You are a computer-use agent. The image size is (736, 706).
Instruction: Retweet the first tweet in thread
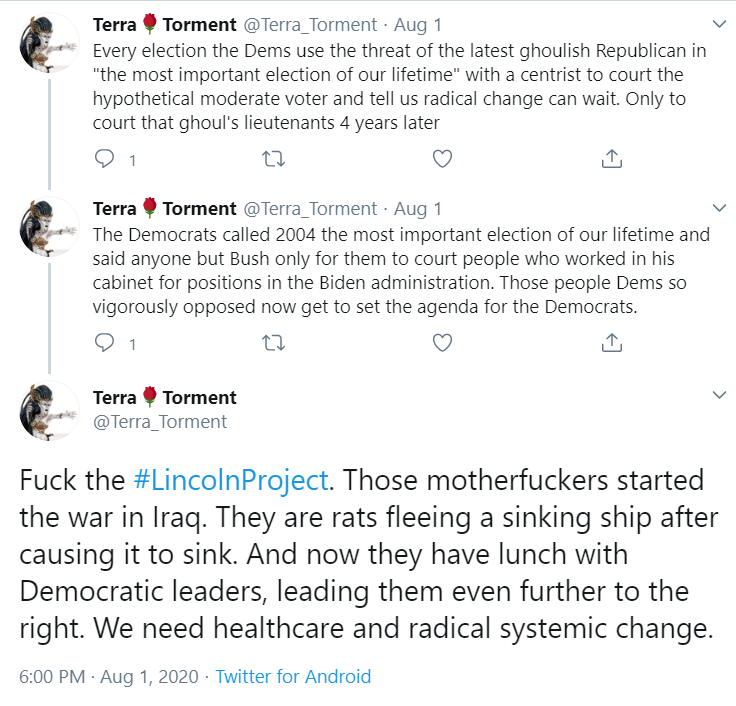click(x=273, y=159)
